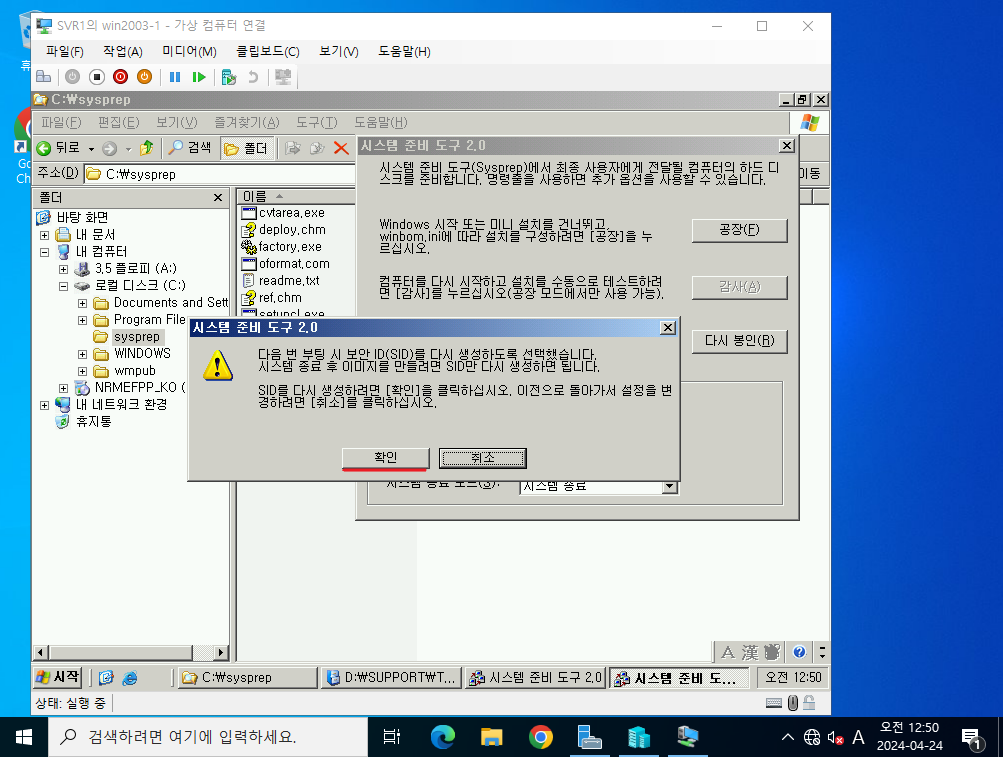Select readme.txt in file list

click(288, 280)
